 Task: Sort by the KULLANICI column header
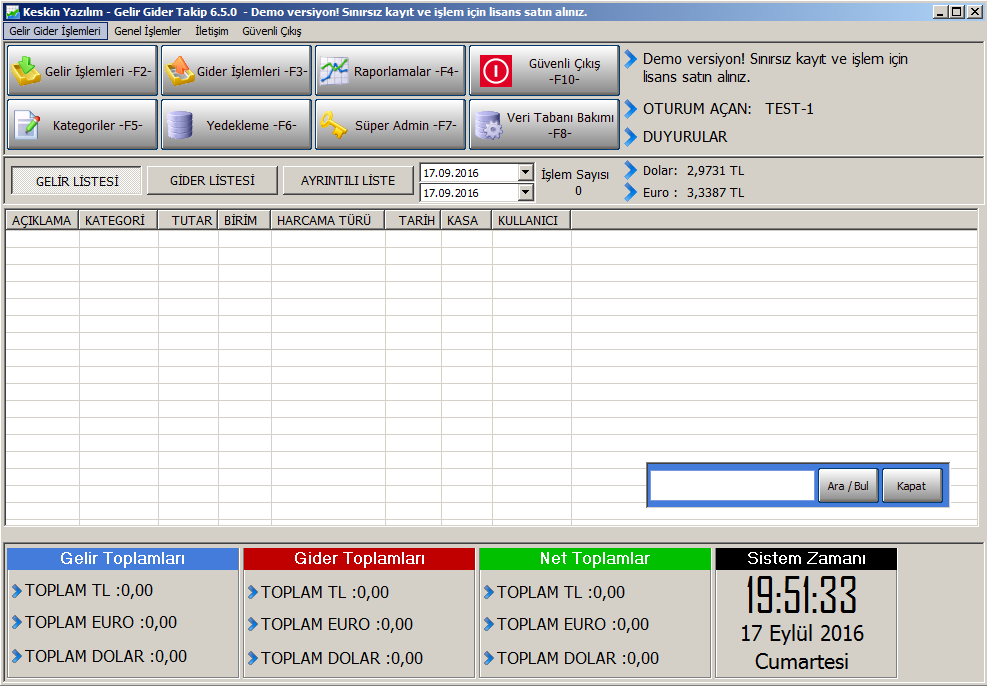pyautogui.click(x=532, y=220)
